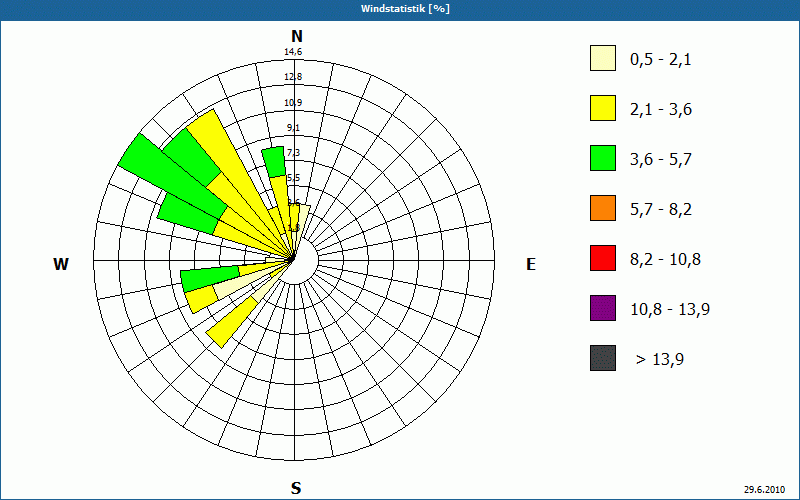Click the legend label '10,8 - 13,9'
The width and height of the screenshot is (800, 500).
tap(670, 310)
